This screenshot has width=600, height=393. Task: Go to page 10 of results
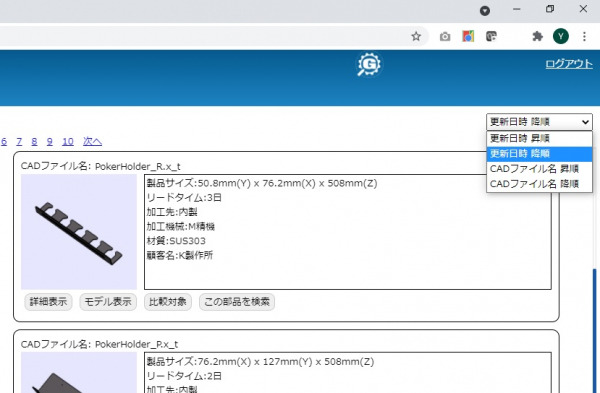click(x=68, y=142)
